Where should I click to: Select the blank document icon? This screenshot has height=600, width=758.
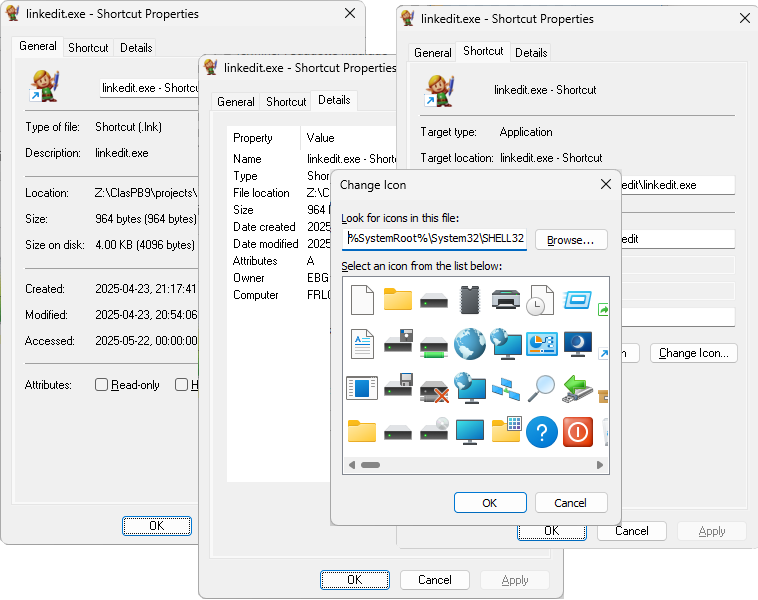point(362,300)
